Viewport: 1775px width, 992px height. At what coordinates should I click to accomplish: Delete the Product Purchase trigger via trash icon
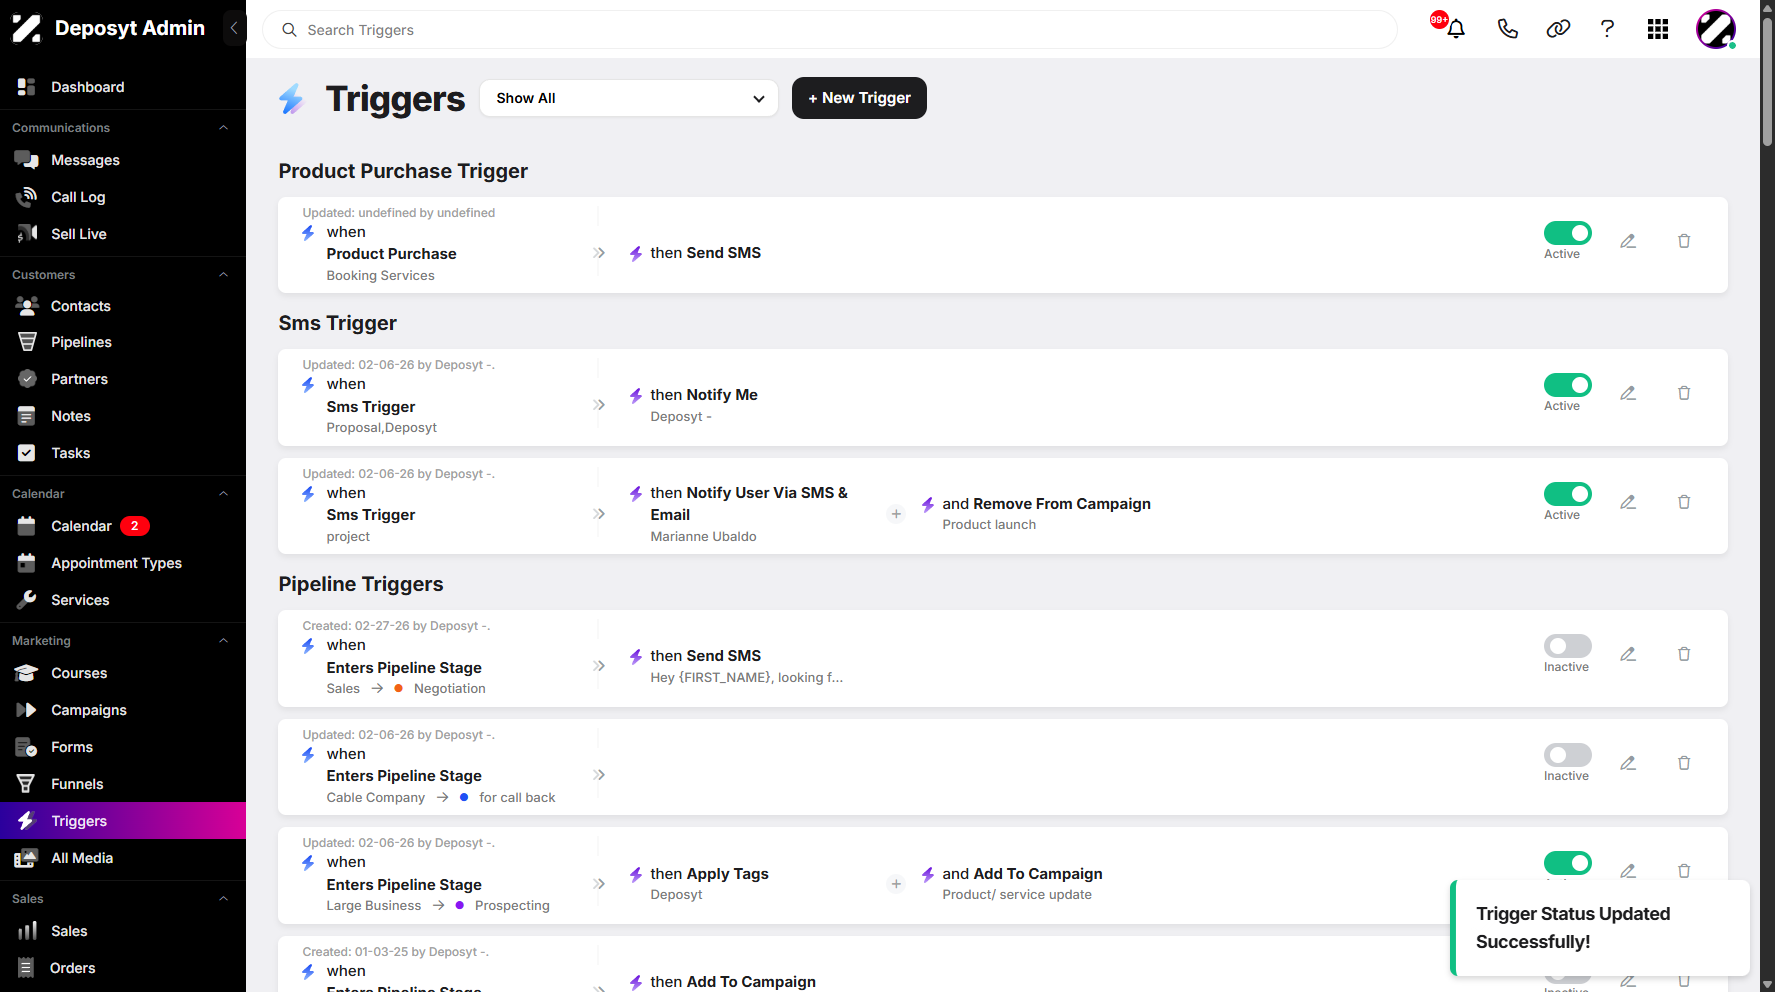[1684, 241]
